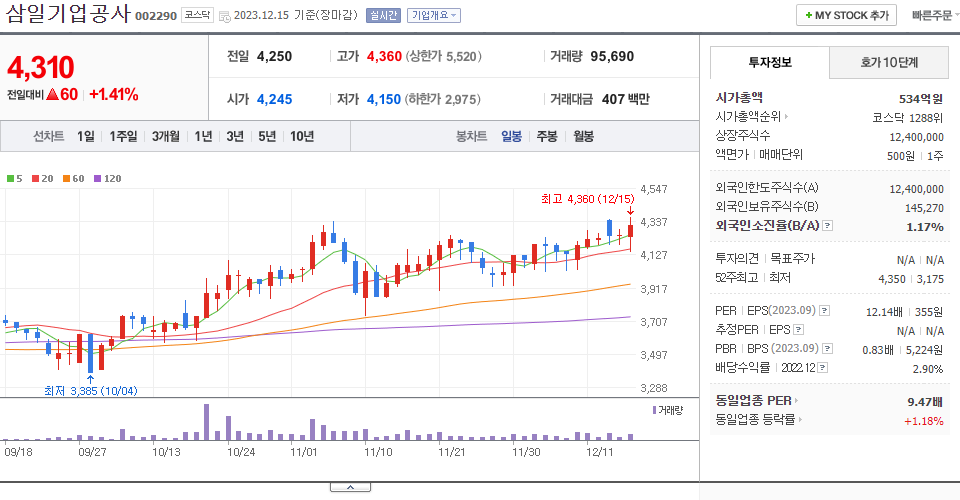The image size is (960, 500).
Task: Select the 1일 line chart period
Action: click(x=86, y=136)
